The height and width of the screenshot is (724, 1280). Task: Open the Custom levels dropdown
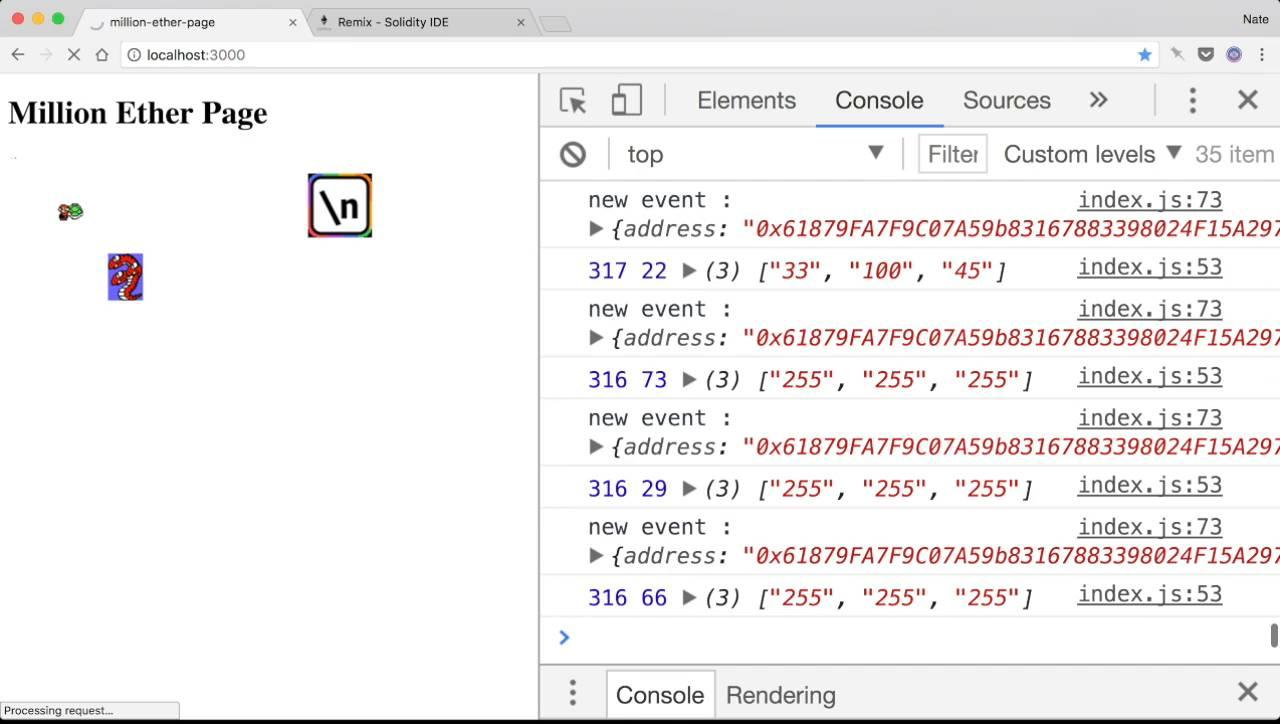(x=1093, y=154)
